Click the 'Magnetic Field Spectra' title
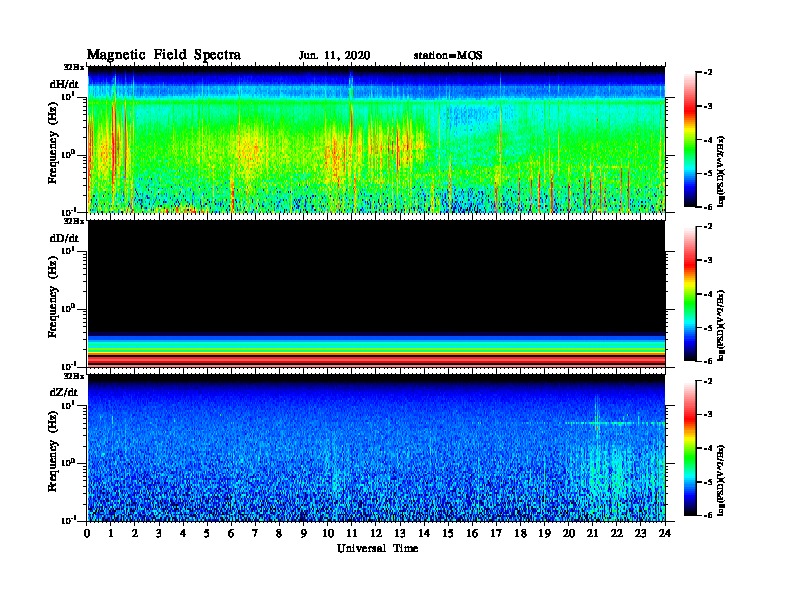 pyautogui.click(x=164, y=55)
